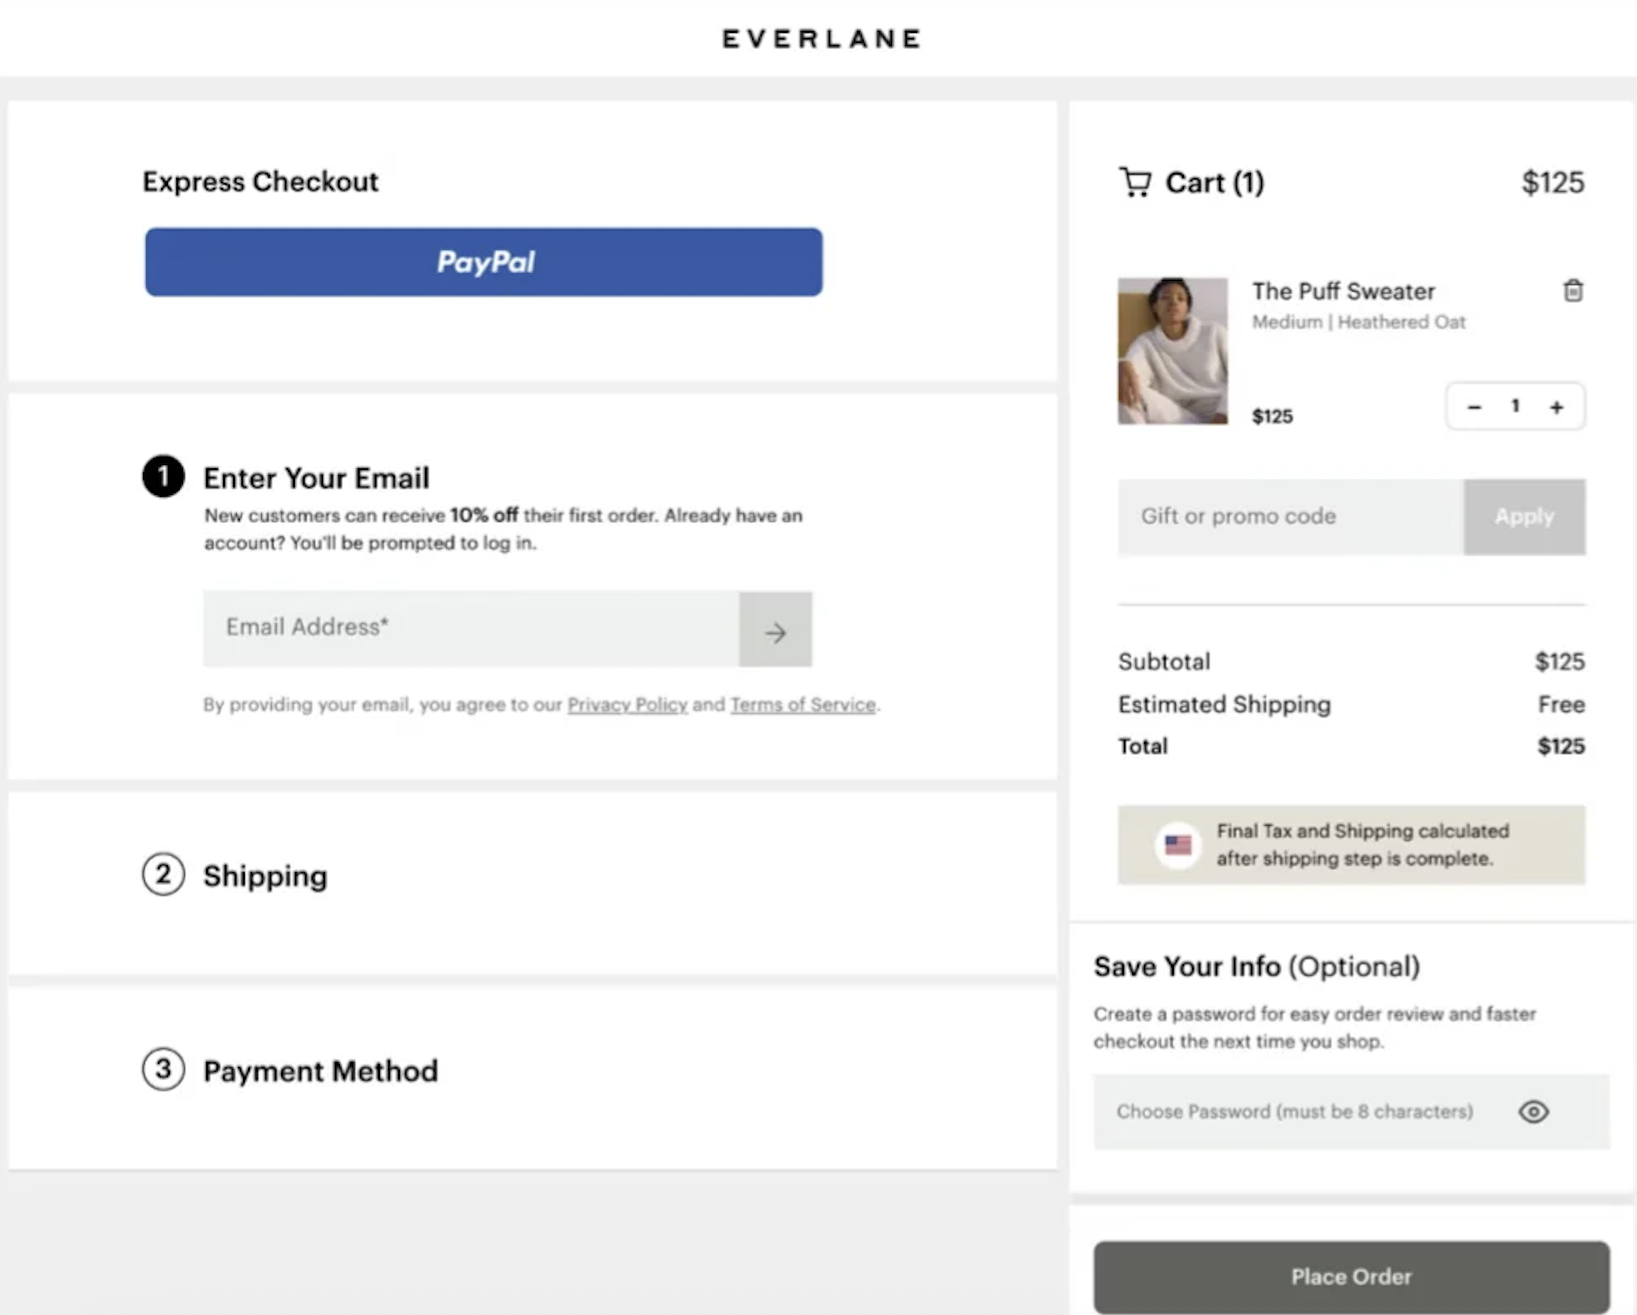1637x1315 pixels.
Task: Increase sweater quantity with plus button
Action: click(1556, 407)
